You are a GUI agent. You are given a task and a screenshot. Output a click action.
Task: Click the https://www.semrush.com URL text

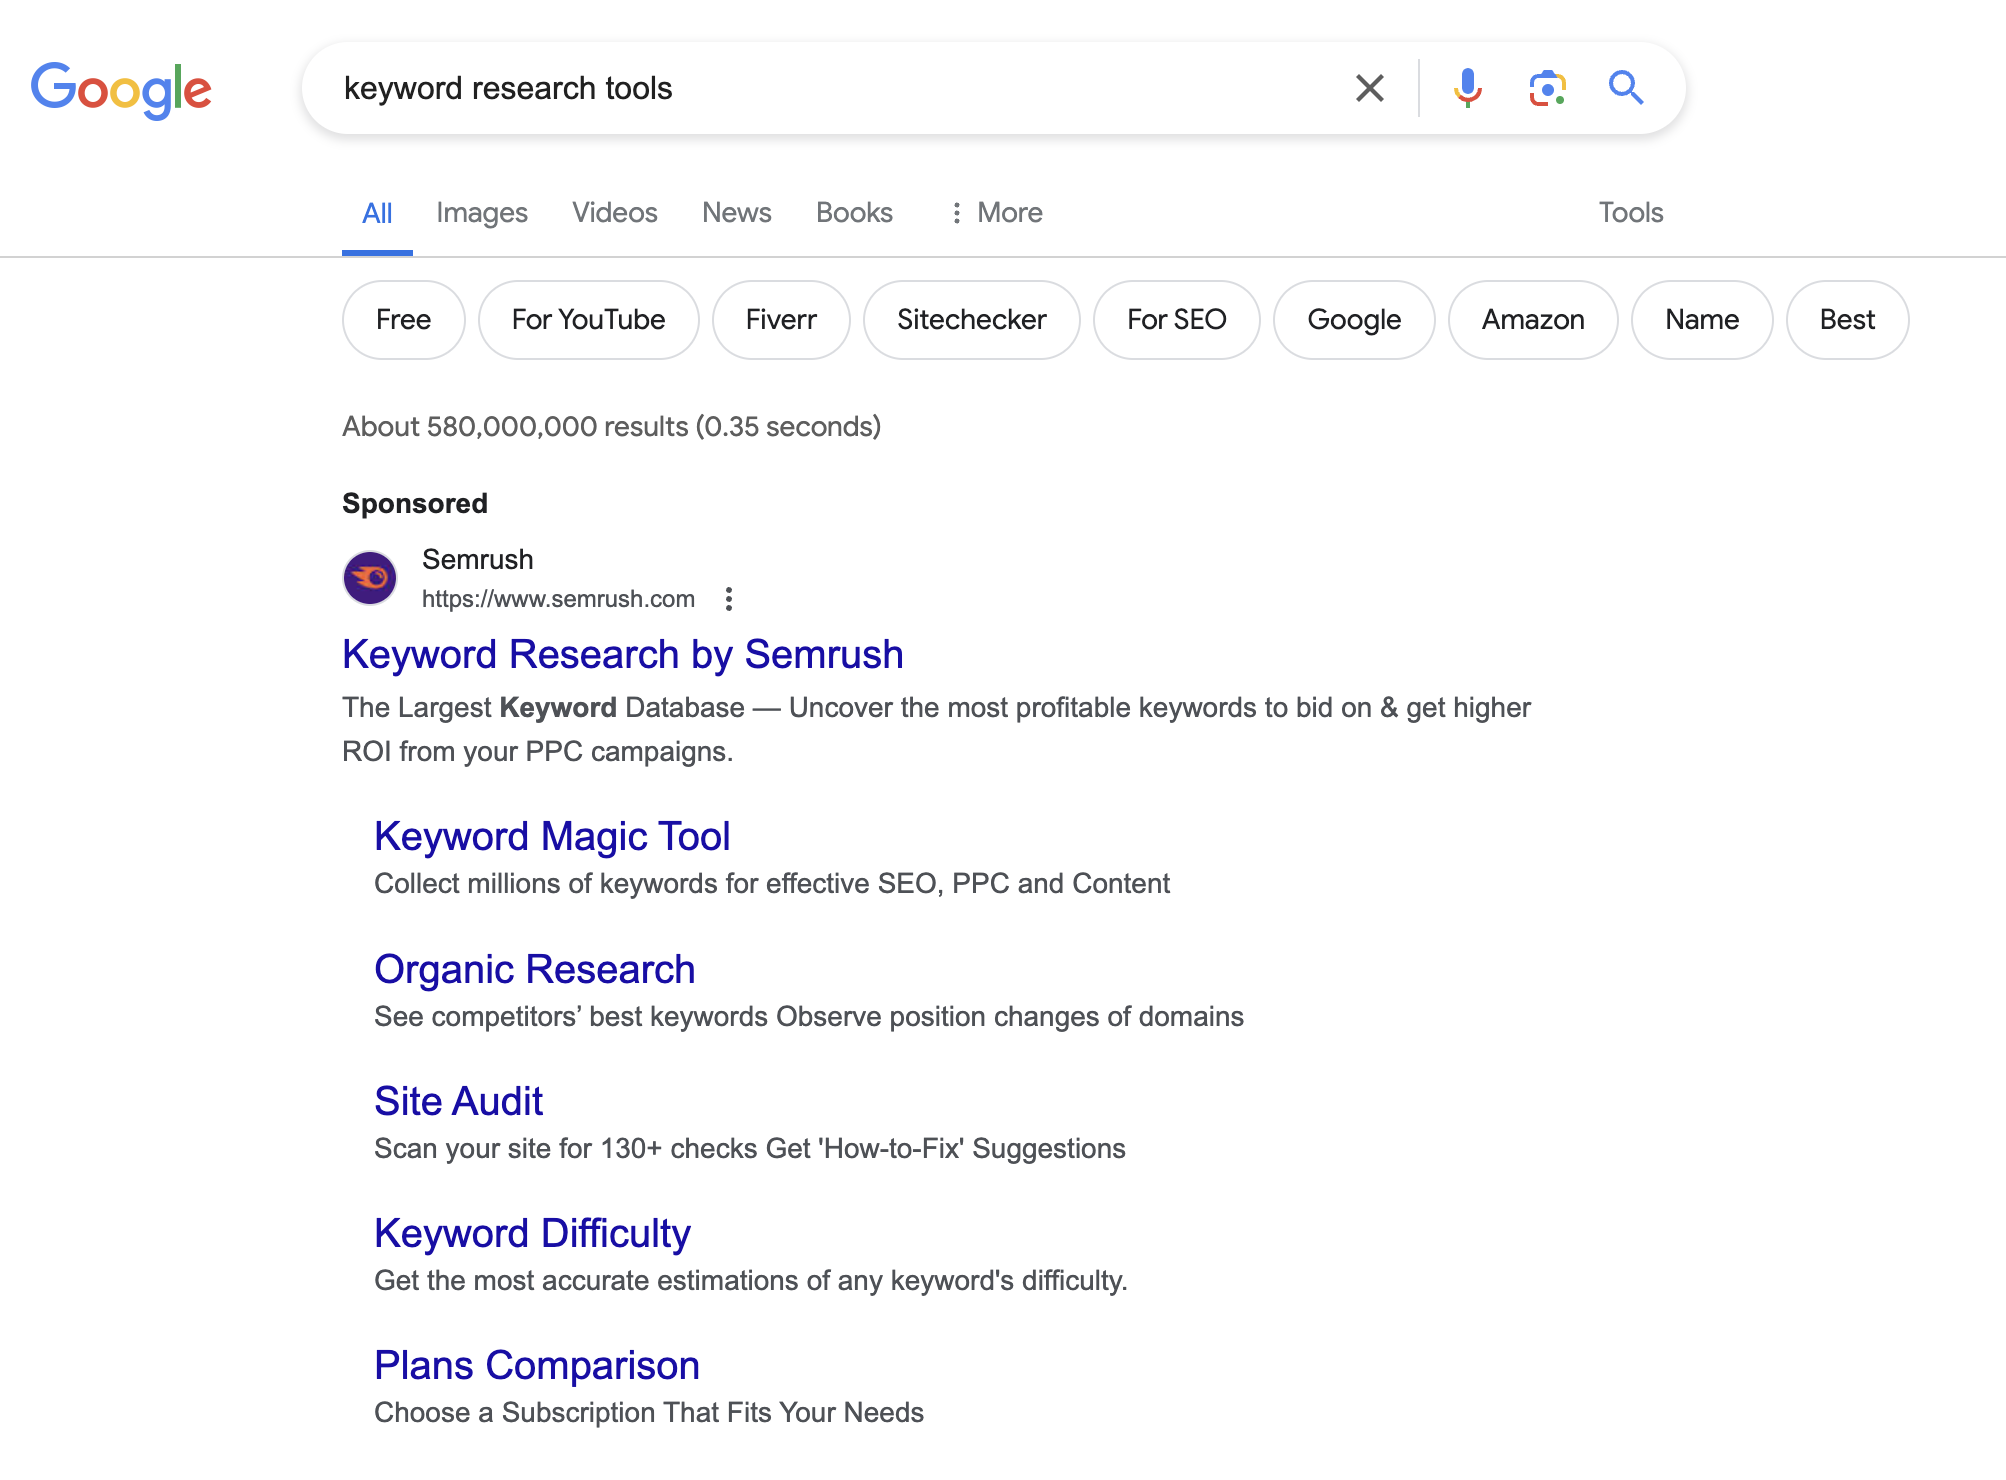tap(558, 599)
